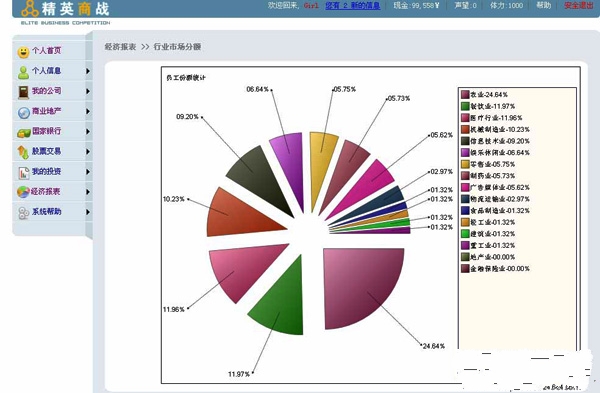
Task: Click the red 安全退出 logout link
Action: (578, 5)
